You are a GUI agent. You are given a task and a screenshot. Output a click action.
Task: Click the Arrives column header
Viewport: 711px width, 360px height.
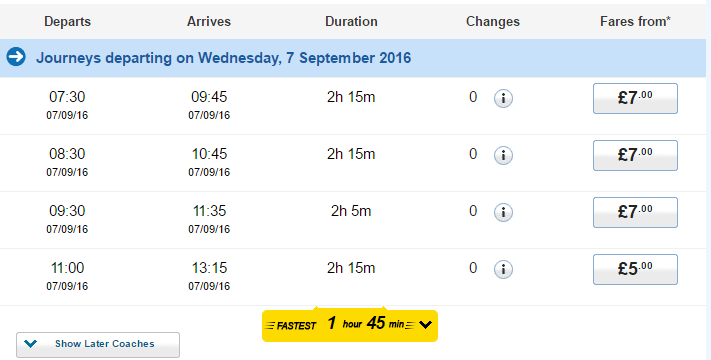(209, 21)
